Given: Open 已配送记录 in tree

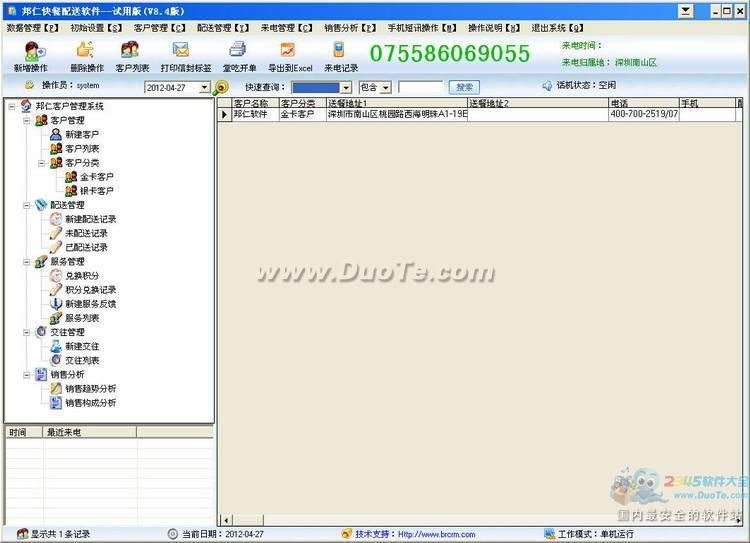Looking at the screenshot, I should tap(87, 247).
